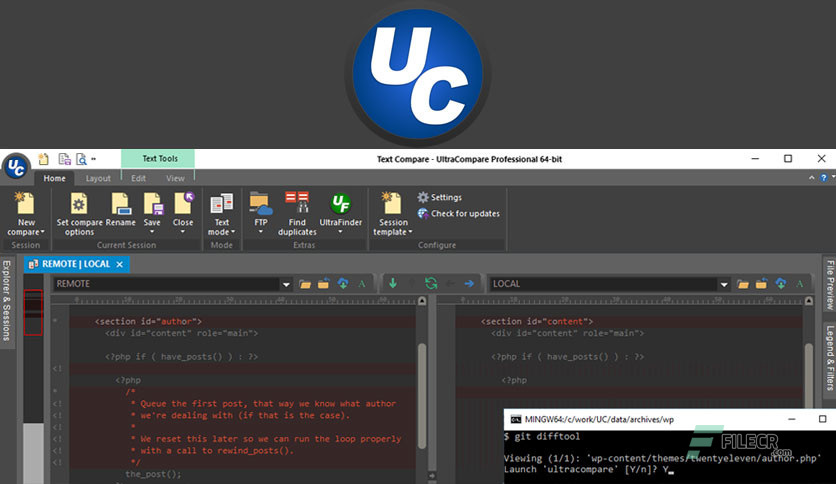Open the Session template dropdown

point(392,214)
